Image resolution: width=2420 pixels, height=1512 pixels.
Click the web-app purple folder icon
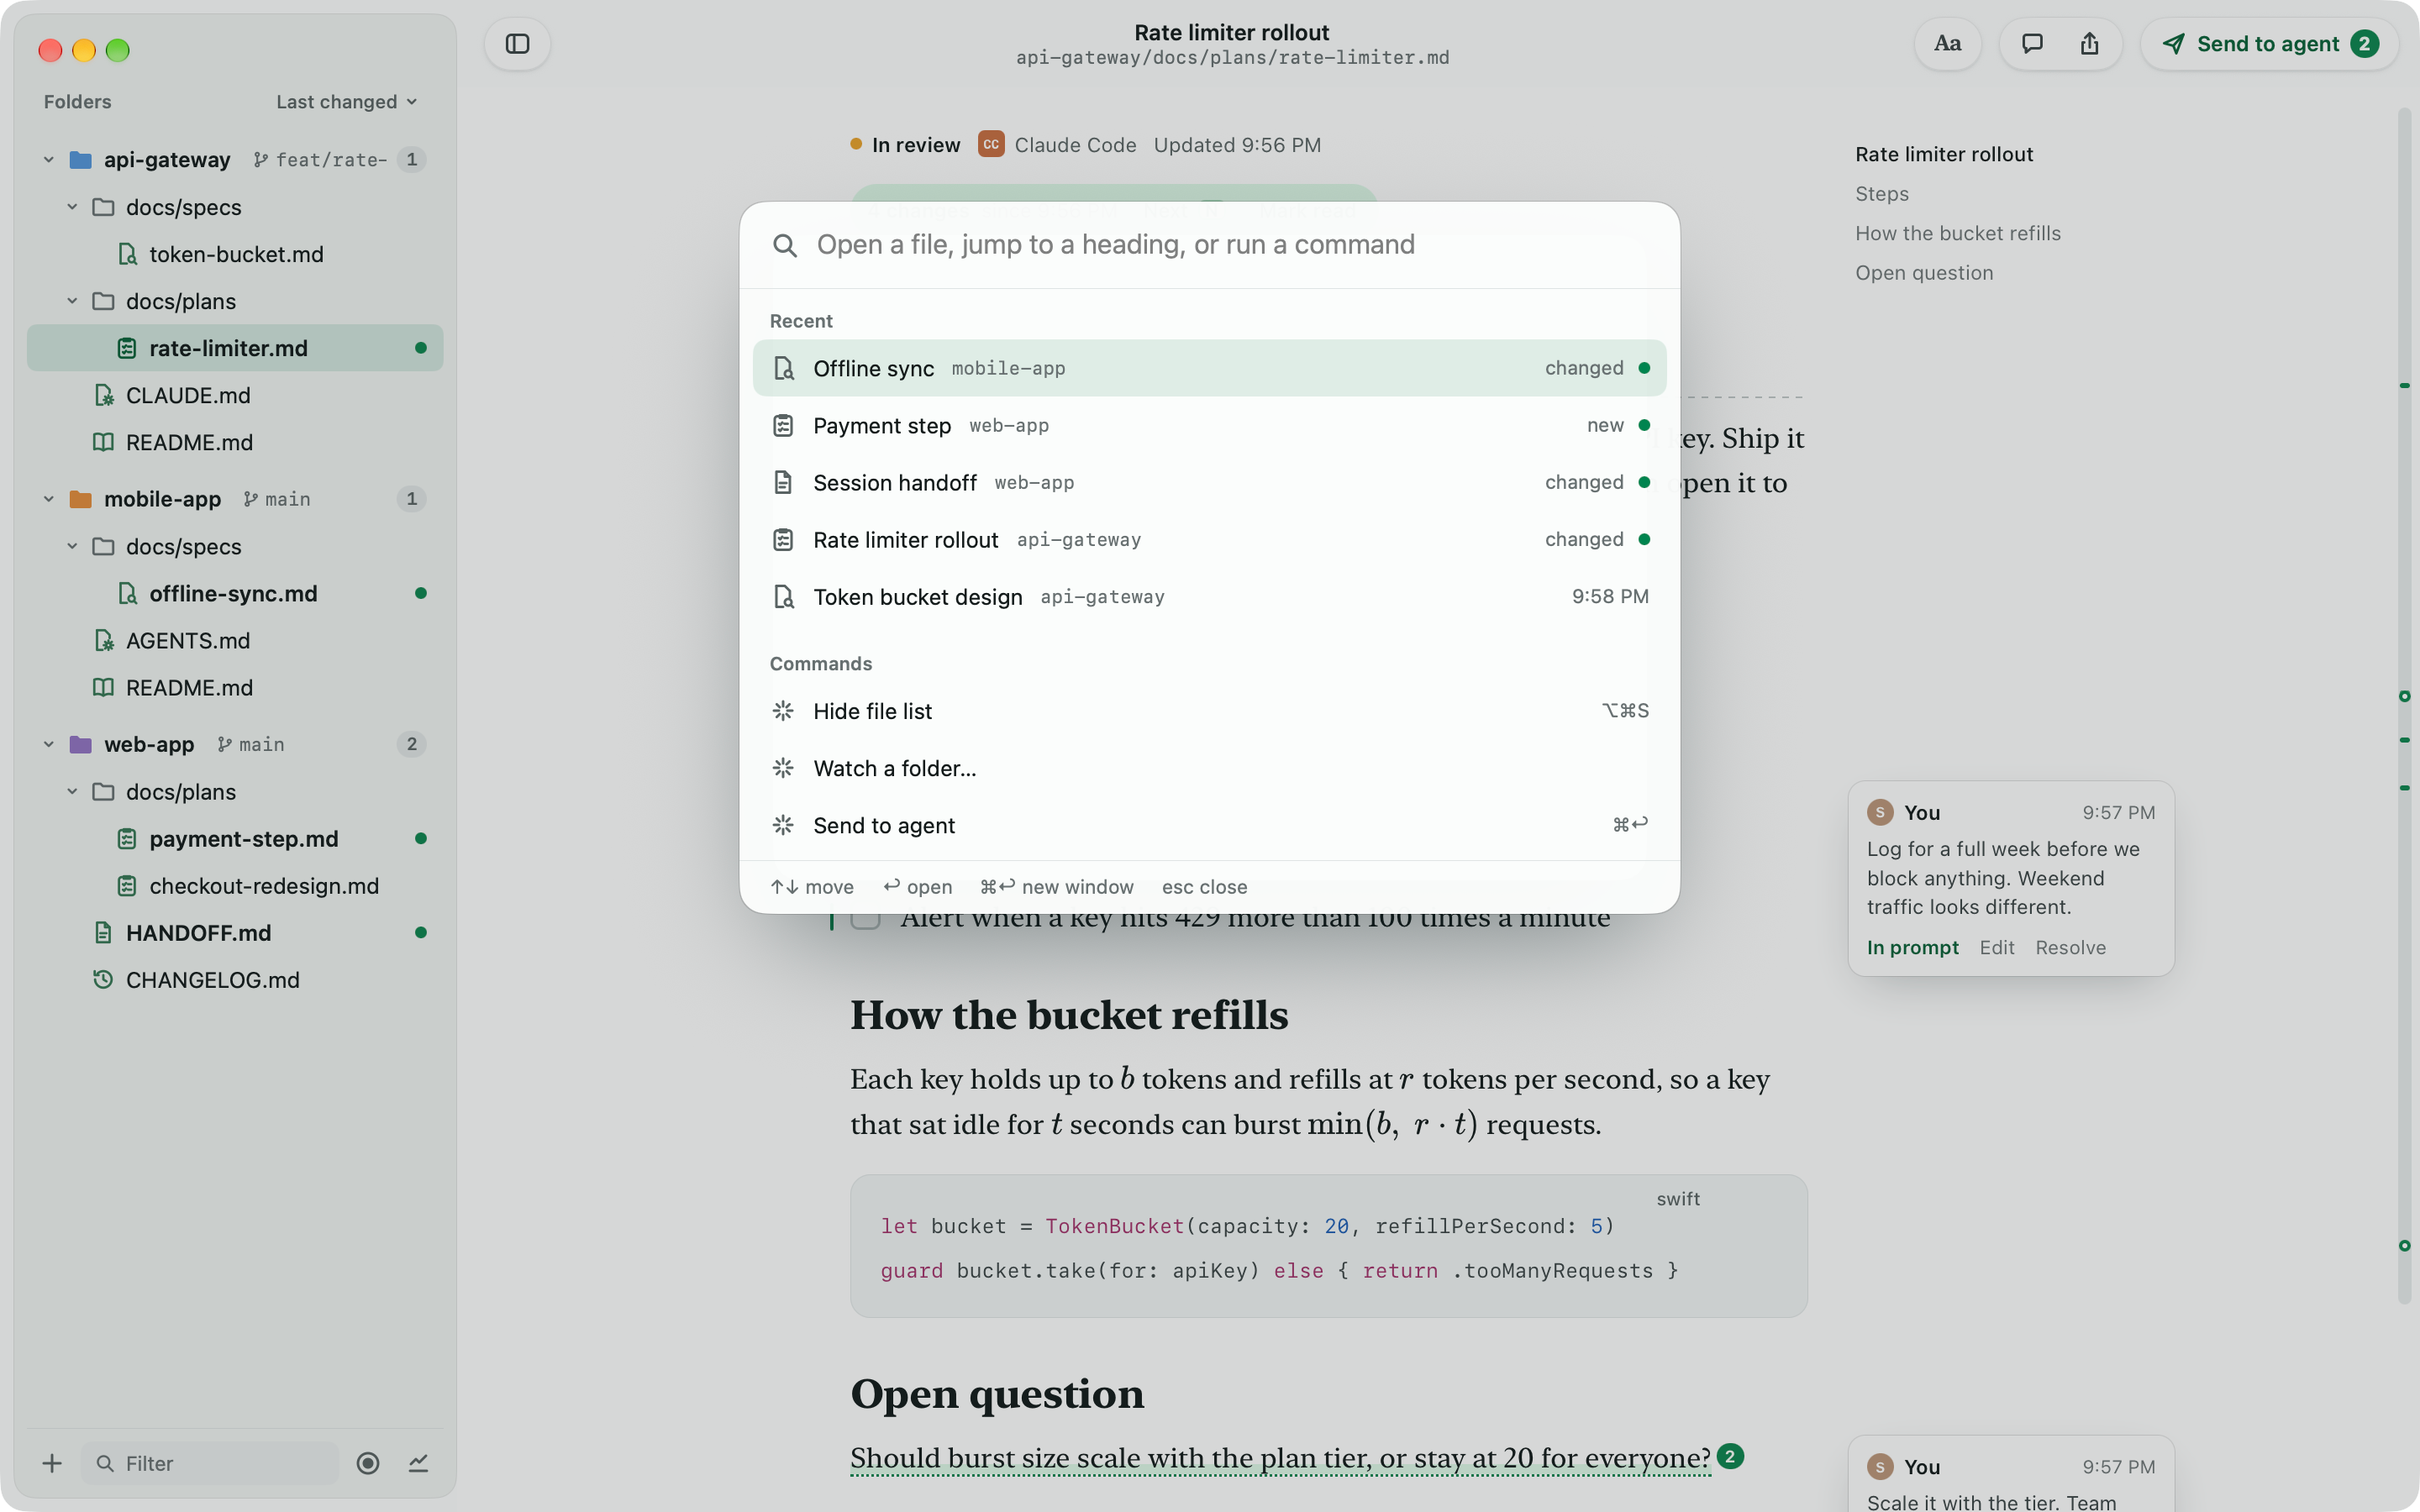point(81,744)
